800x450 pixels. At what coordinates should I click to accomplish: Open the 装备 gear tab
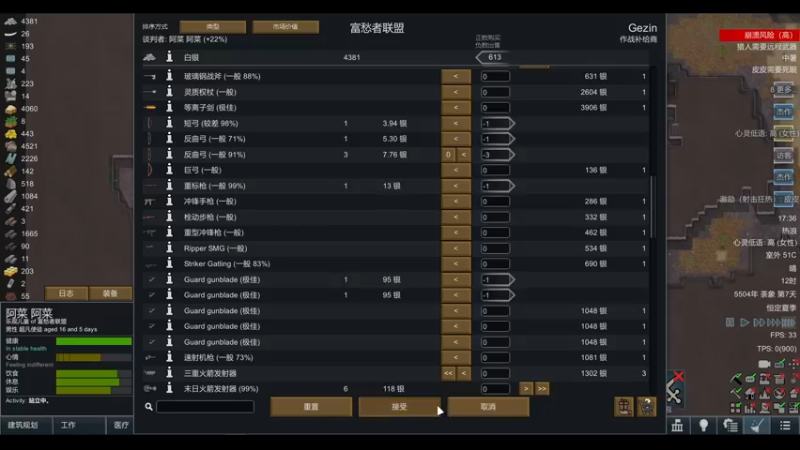(x=110, y=293)
